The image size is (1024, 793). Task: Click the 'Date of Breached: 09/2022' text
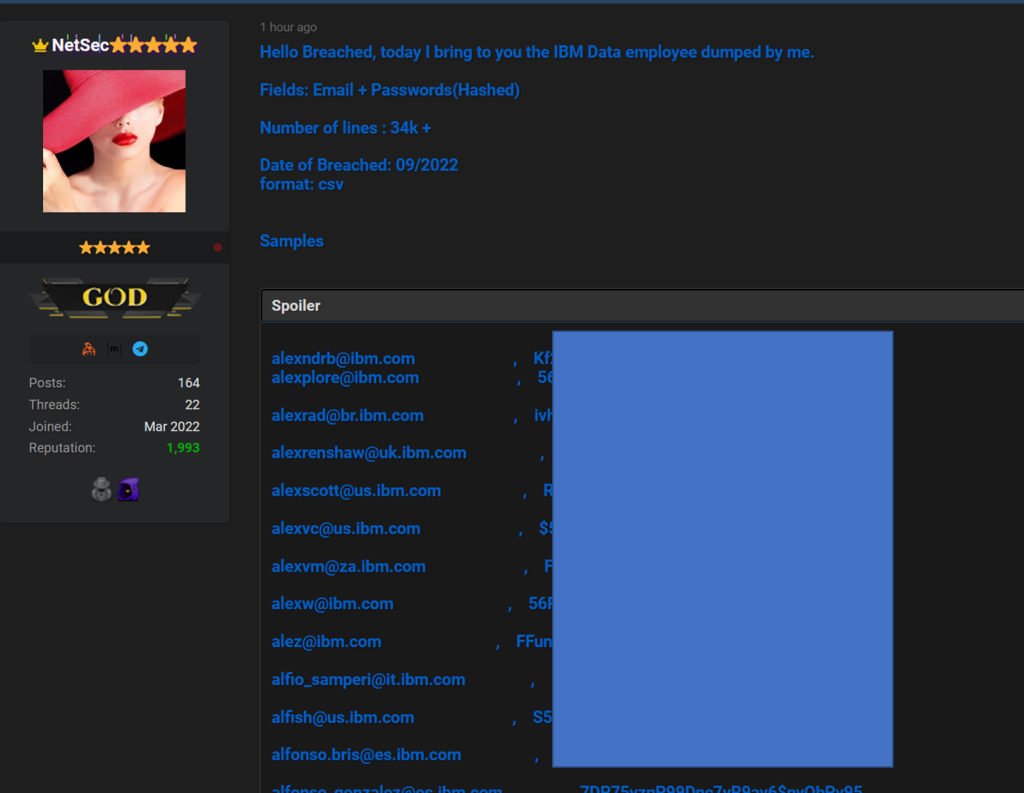tap(359, 165)
